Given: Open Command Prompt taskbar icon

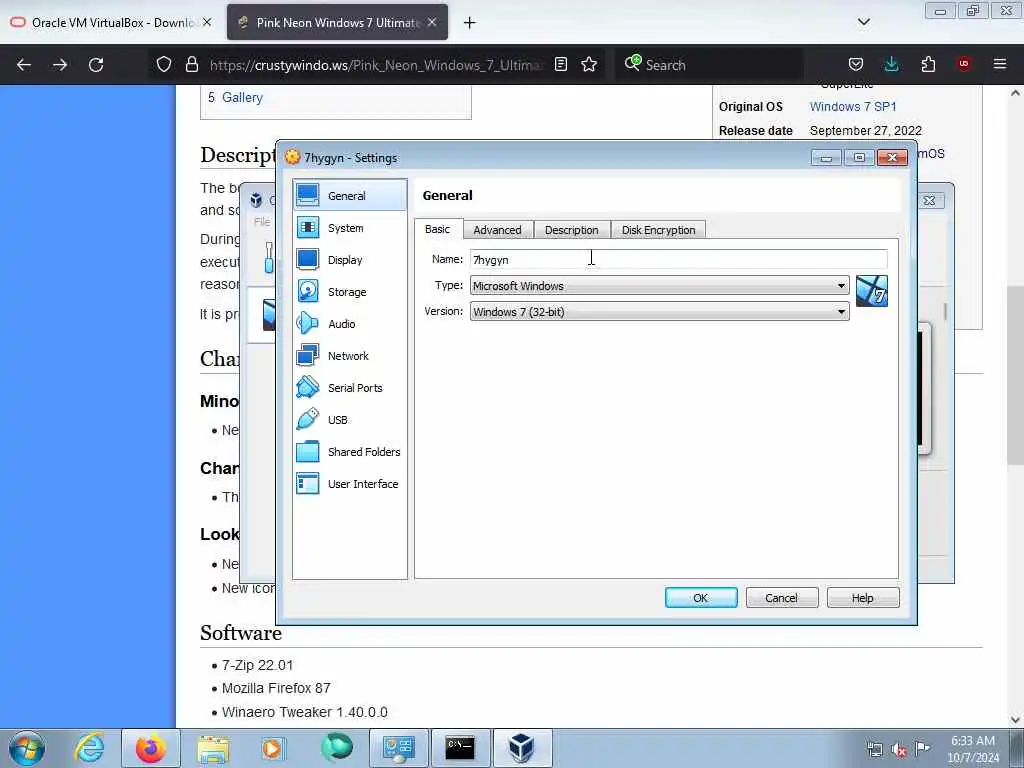Looking at the screenshot, I should [460, 748].
